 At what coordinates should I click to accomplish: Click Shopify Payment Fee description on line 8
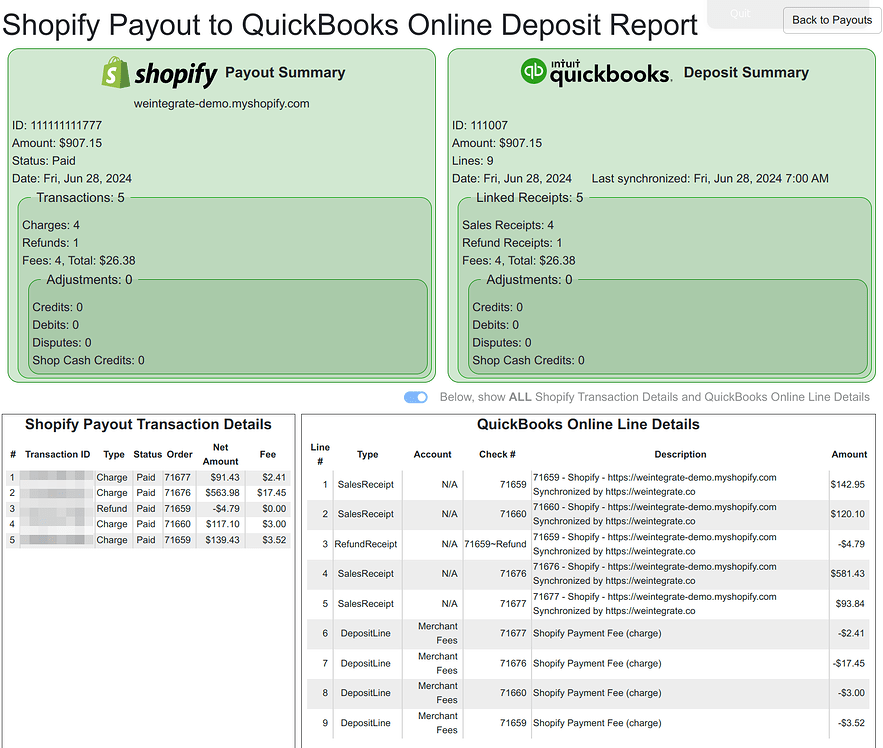coord(597,693)
